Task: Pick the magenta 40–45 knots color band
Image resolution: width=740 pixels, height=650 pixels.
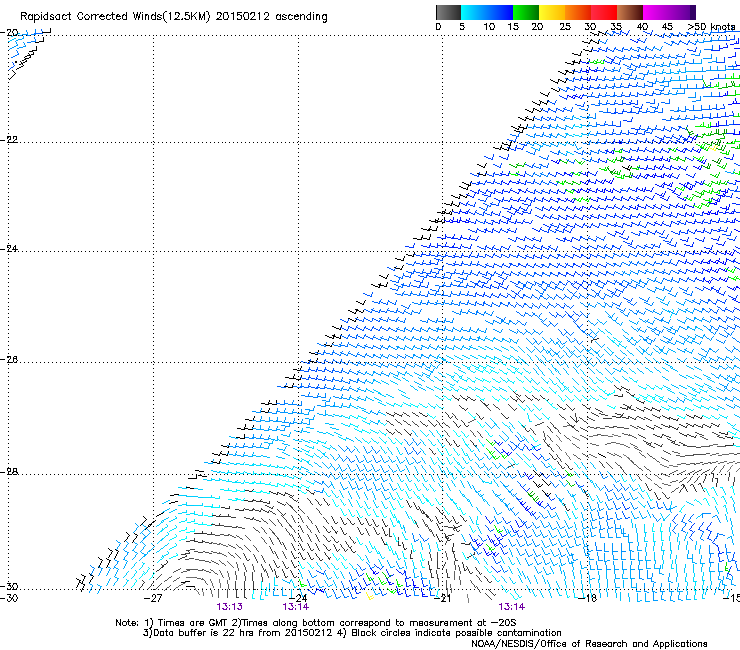Action: [656, 12]
